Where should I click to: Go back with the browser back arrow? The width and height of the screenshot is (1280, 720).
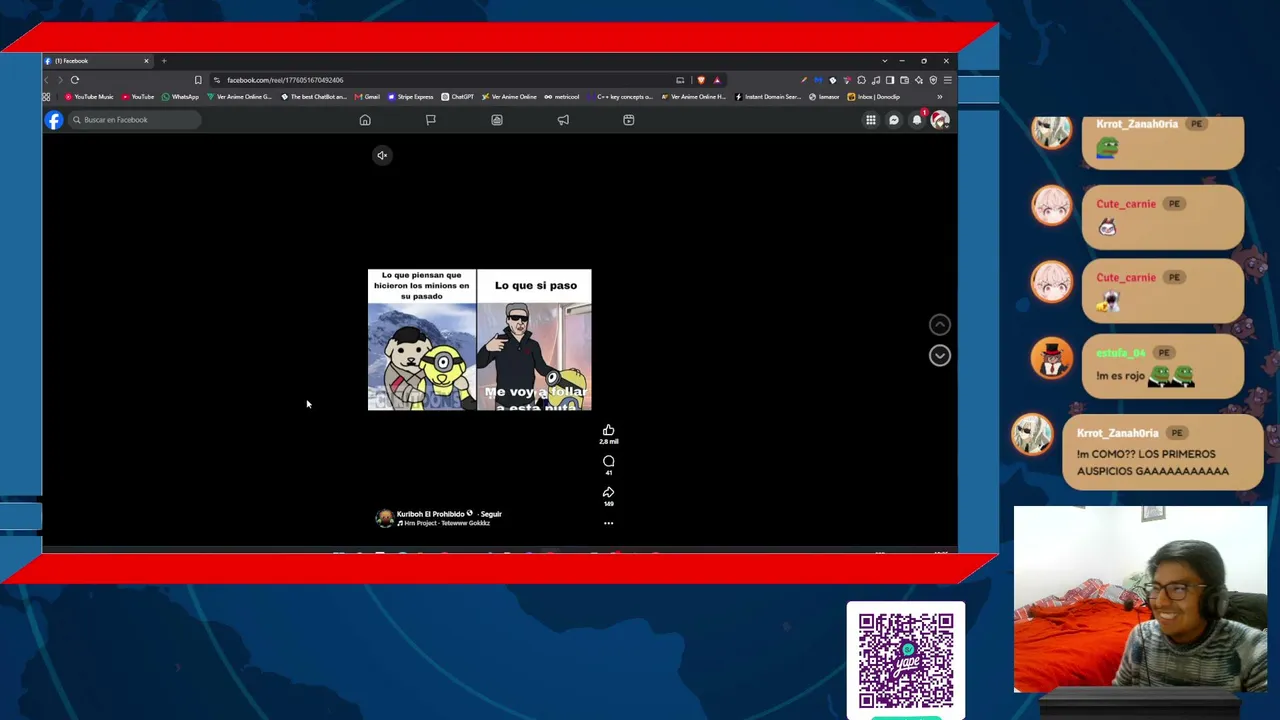[46, 80]
